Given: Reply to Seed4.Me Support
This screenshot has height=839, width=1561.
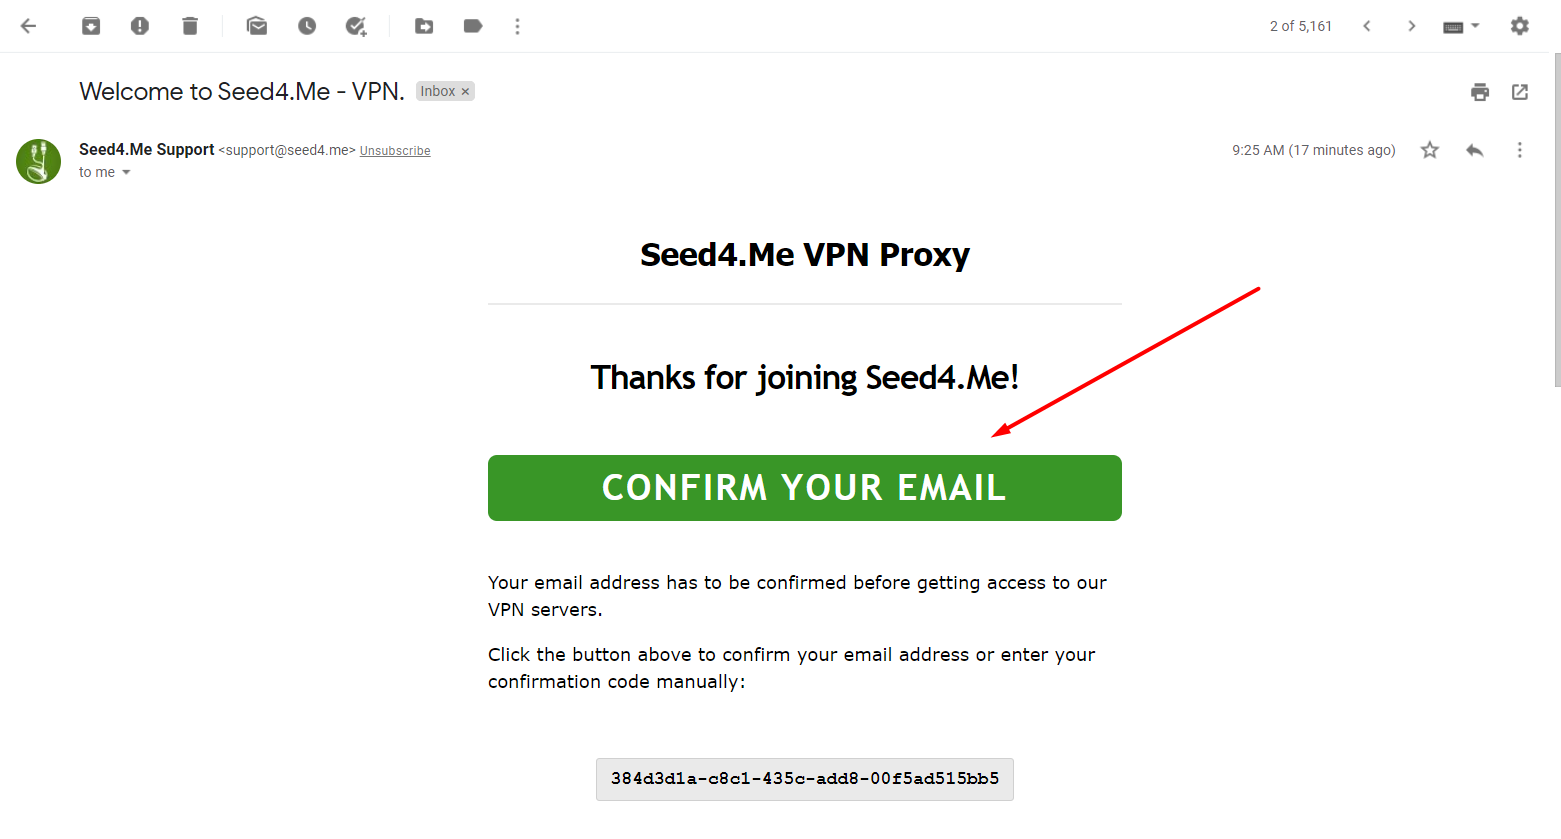Looking at the screenshot, I should click(x=1474, y=150).
